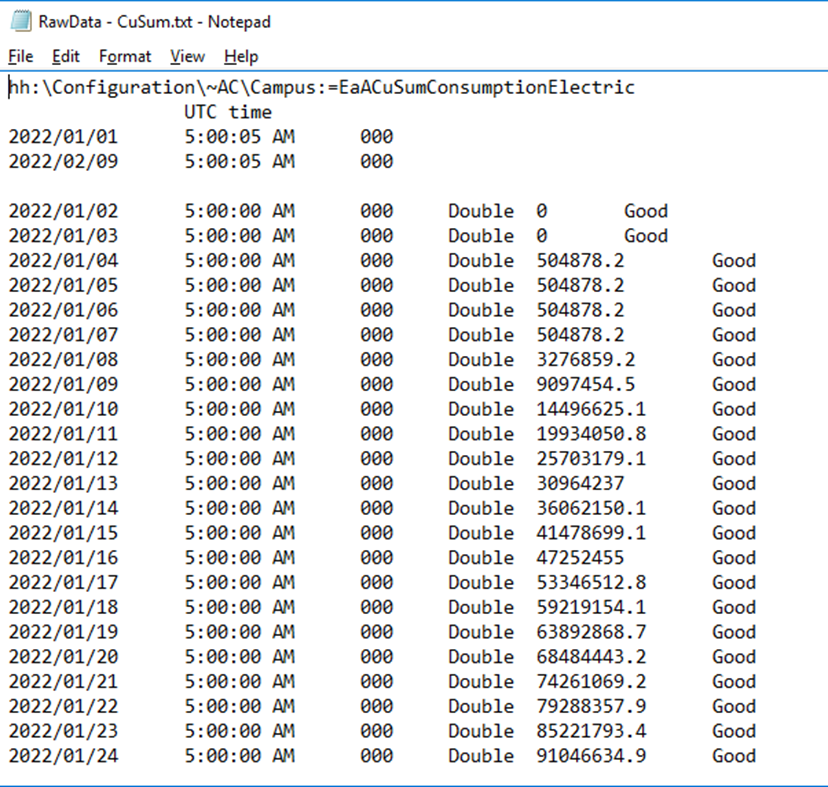Click the date 2022/01/24
The height and width of the screenshot is (787, 828).
pos(63,757)
